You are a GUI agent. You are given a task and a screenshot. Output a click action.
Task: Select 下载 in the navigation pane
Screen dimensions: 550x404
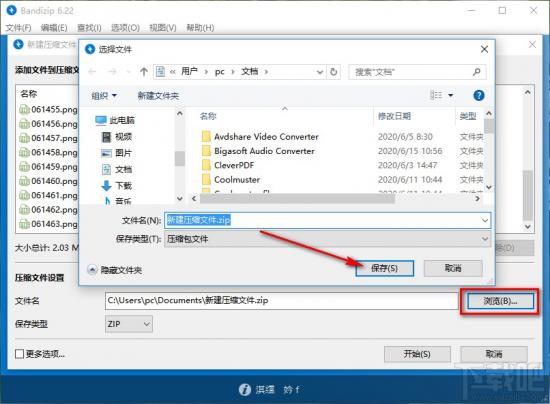point(117,186)
